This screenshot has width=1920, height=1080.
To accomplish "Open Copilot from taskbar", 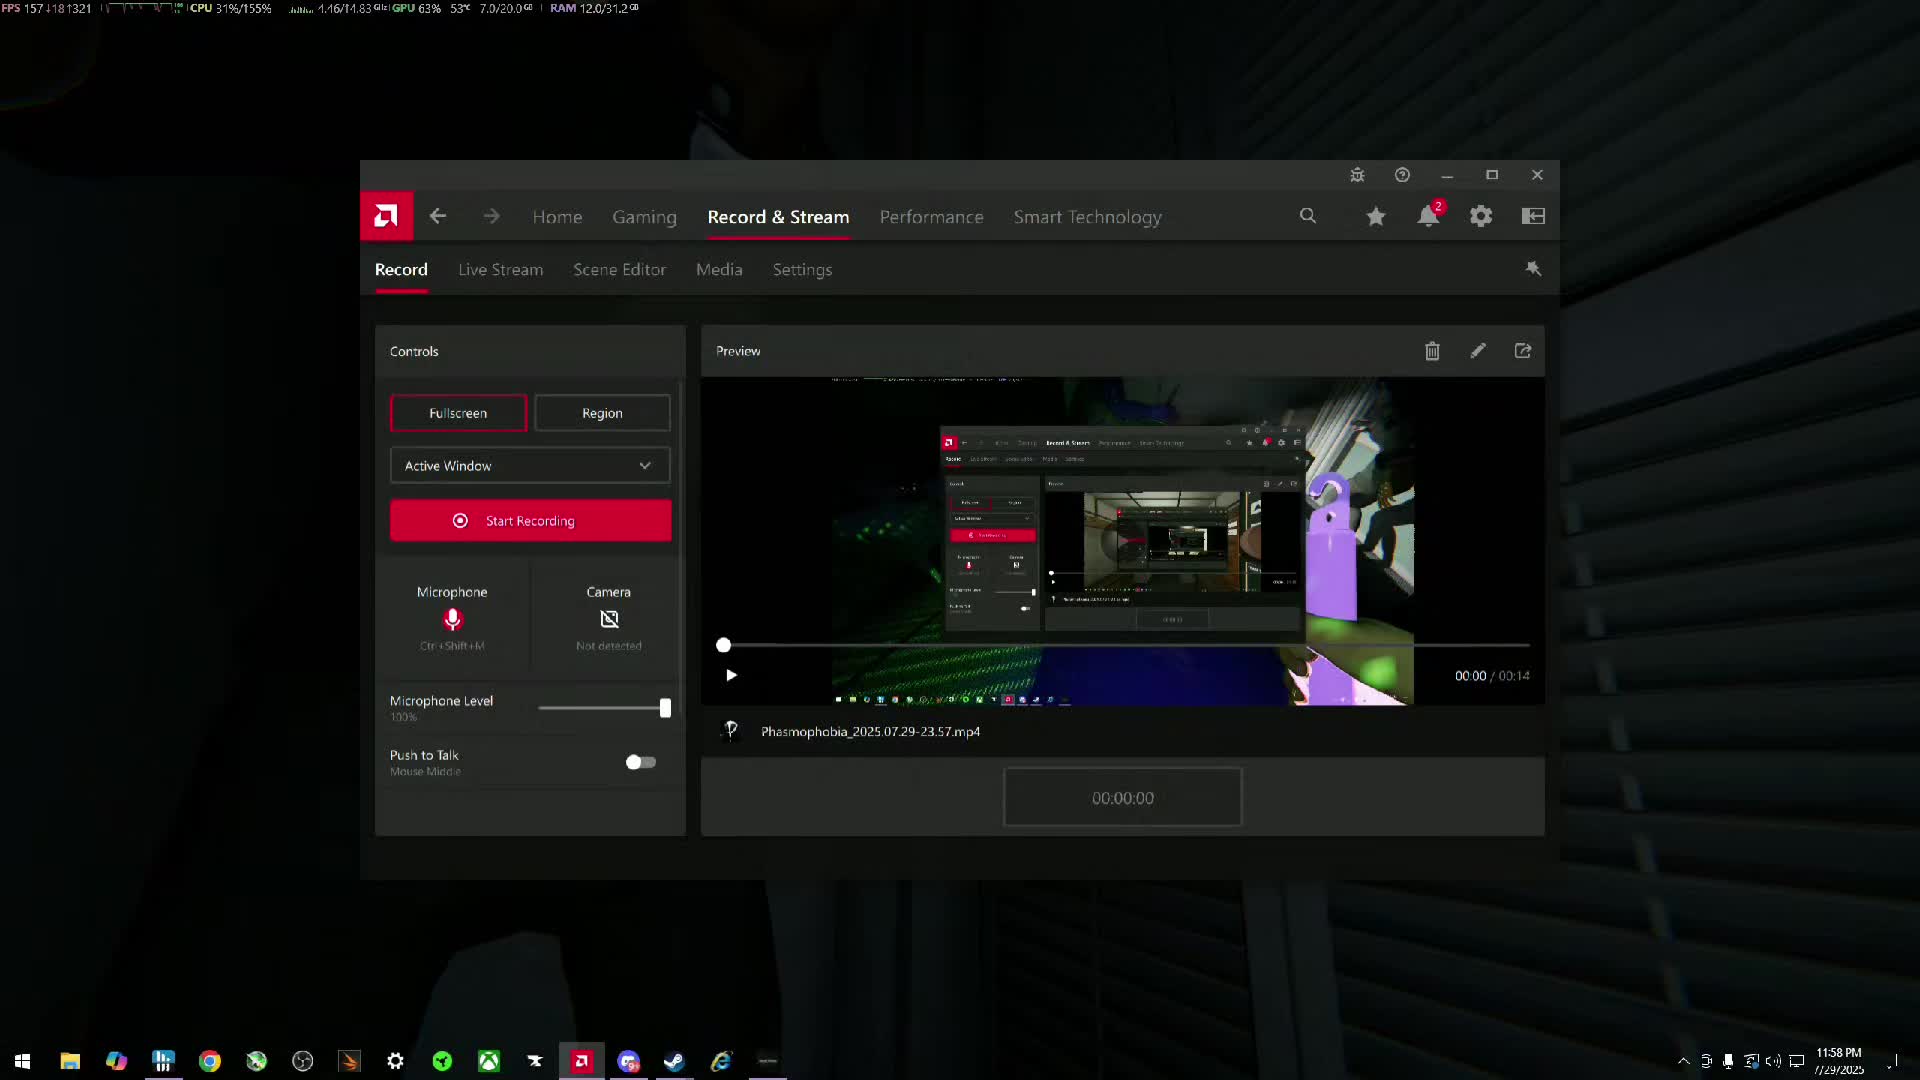I will coord(116,1061).
